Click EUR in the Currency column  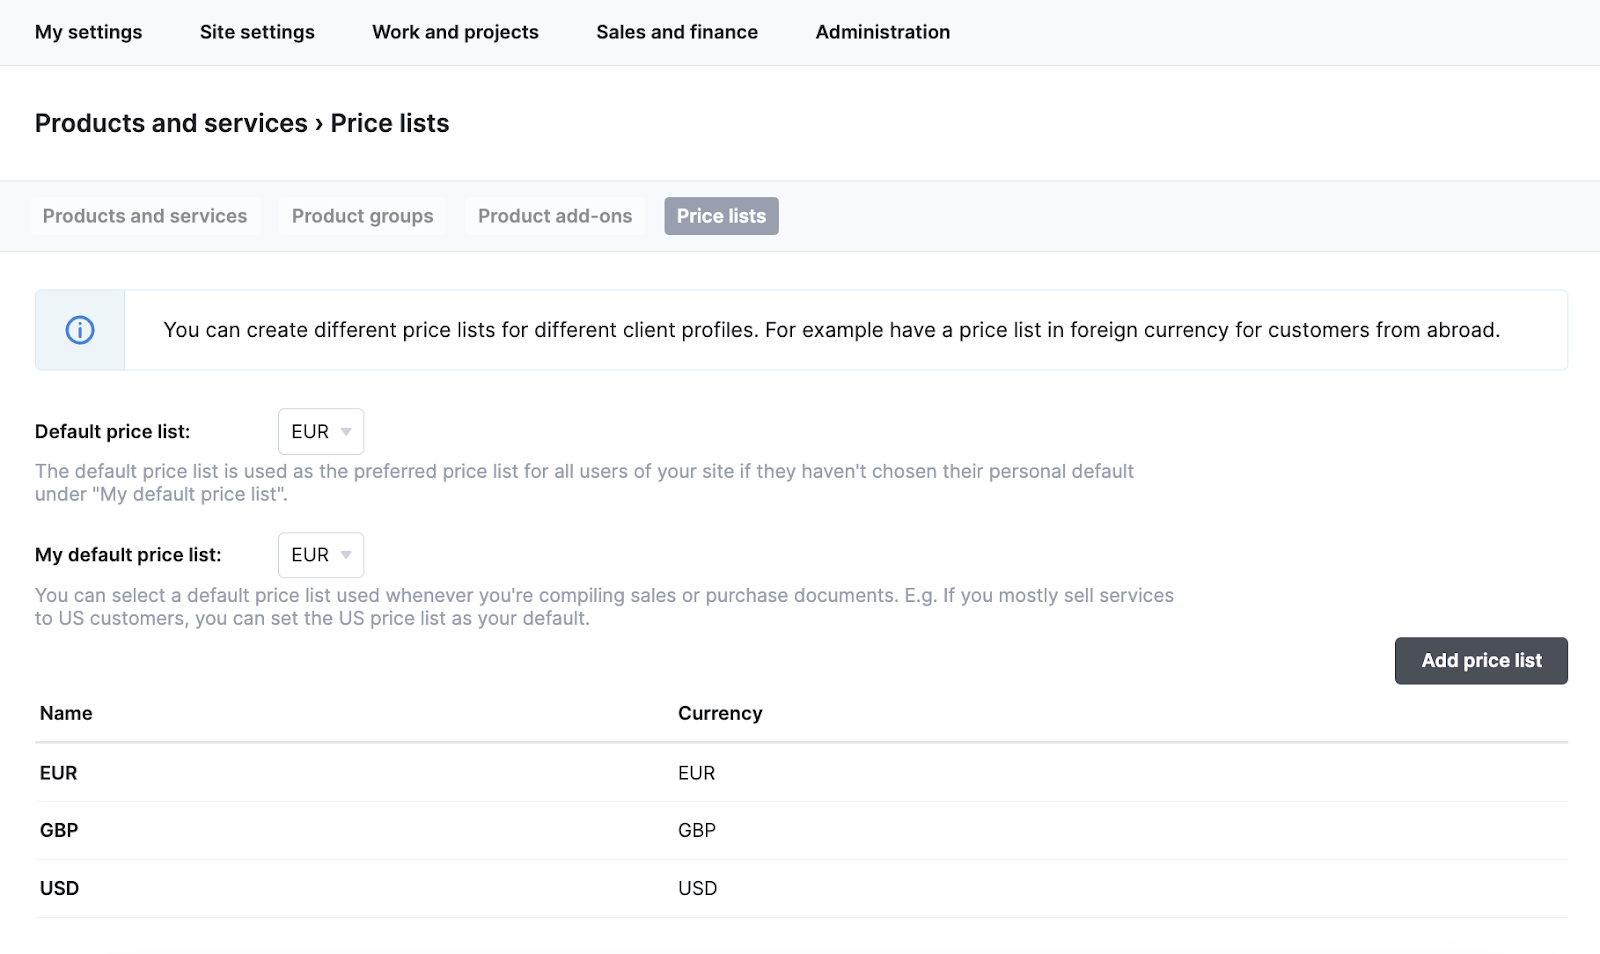(x=697, y=773)
